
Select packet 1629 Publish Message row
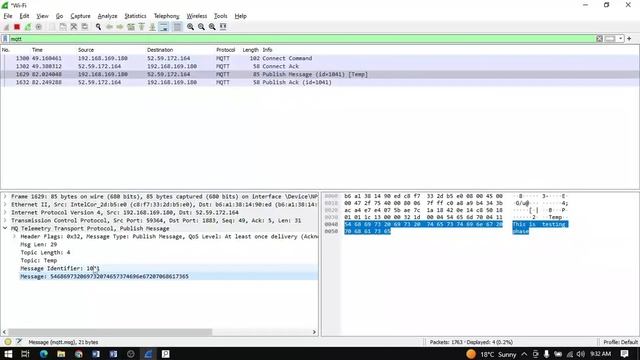320,74
